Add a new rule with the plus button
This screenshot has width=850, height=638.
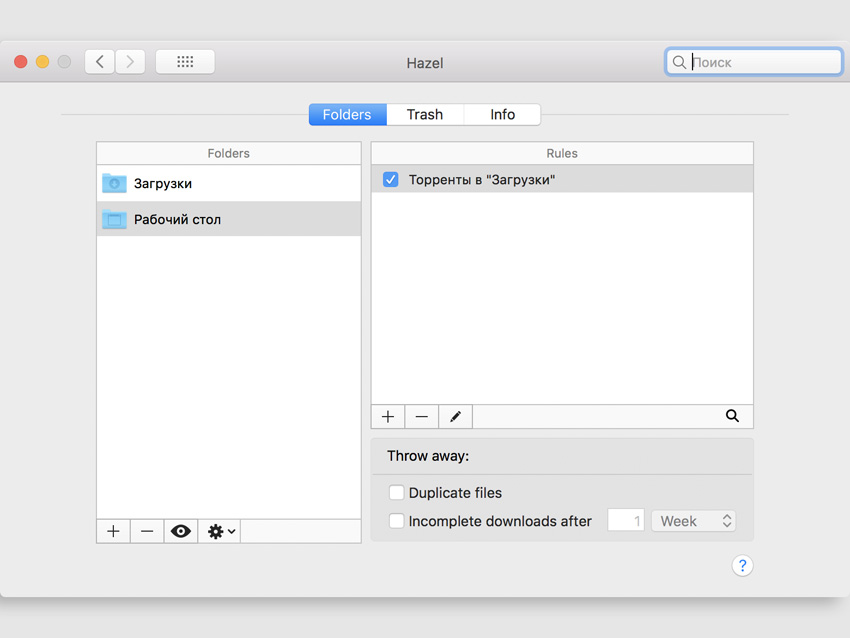[x=388, y=416]
